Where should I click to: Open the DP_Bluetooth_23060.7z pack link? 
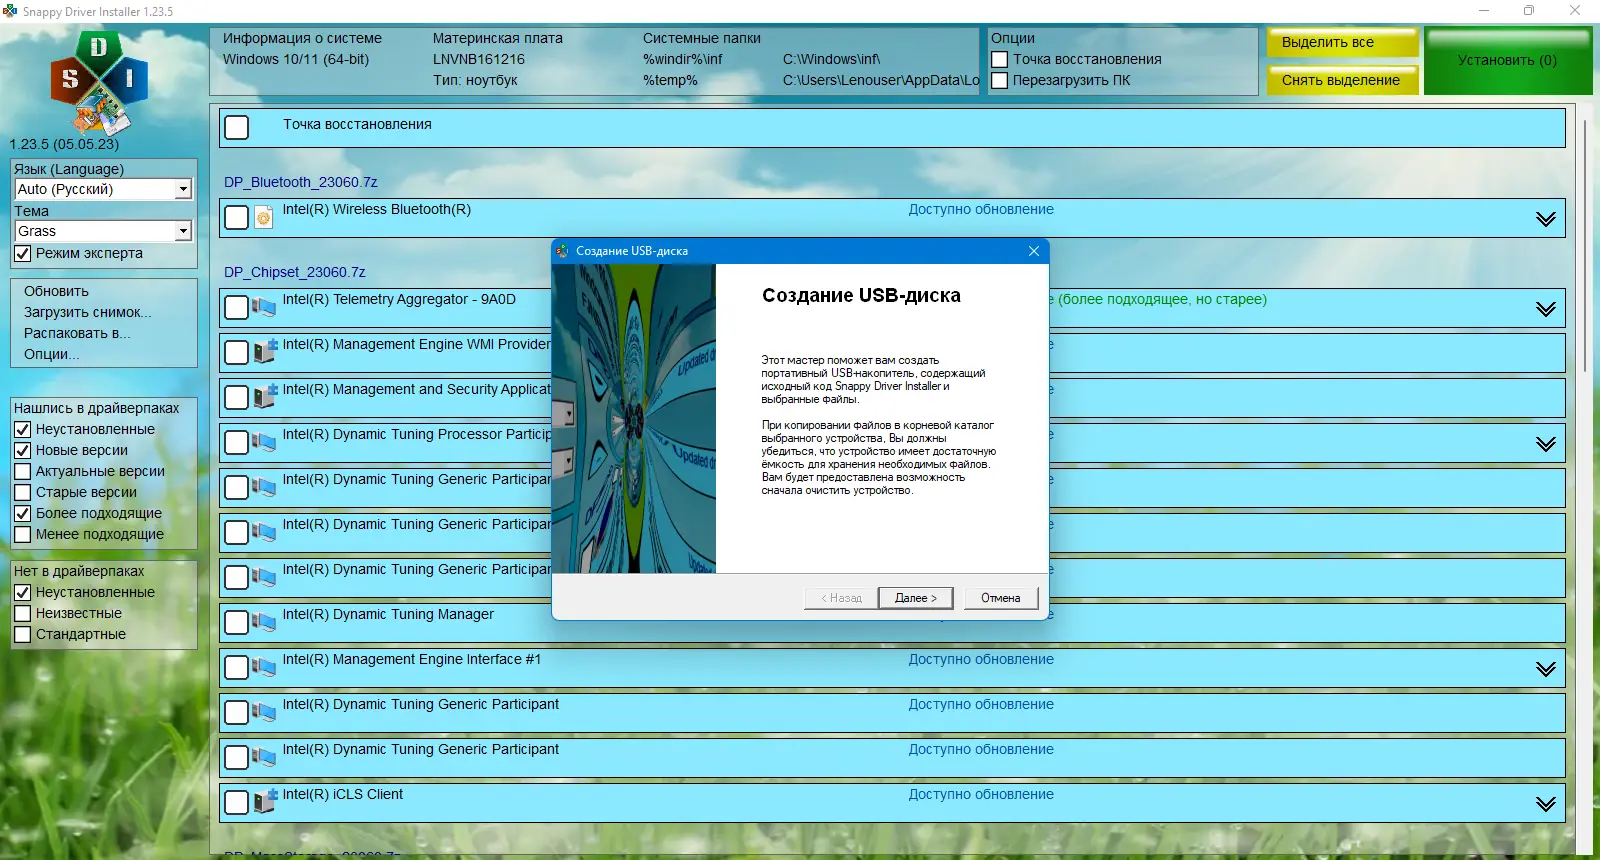[x=300, y=182]
